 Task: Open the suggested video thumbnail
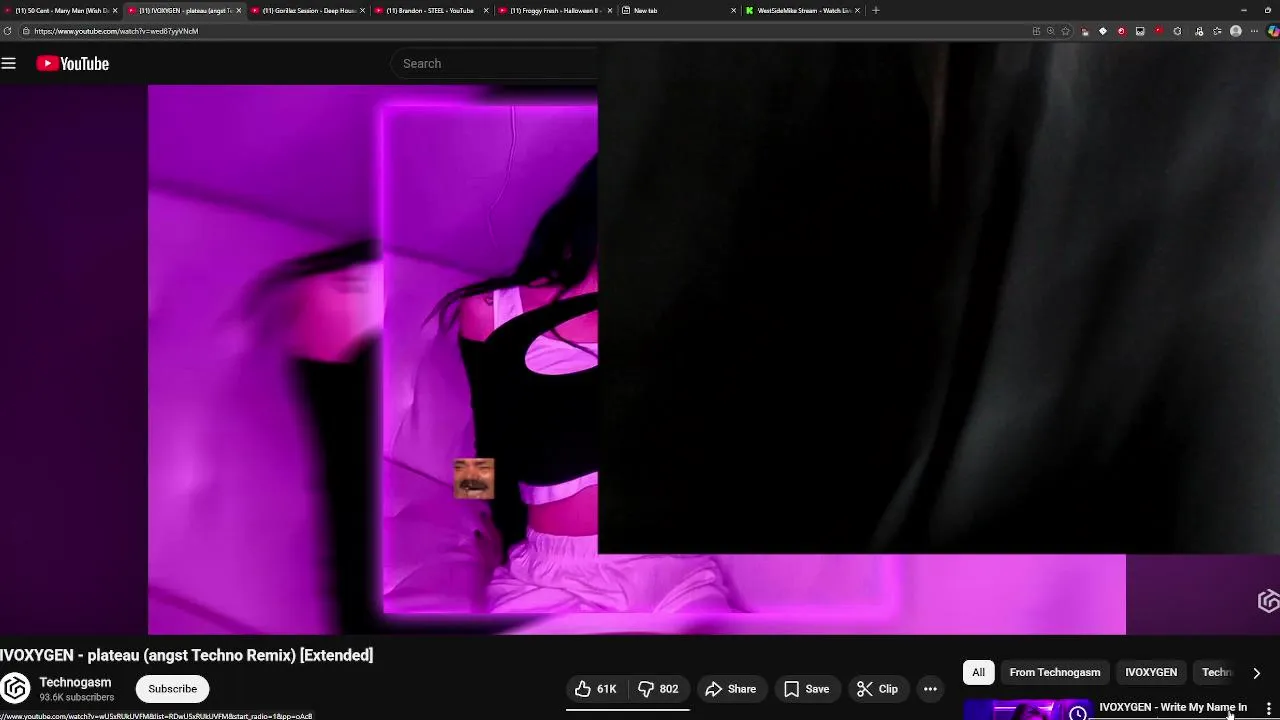pyautogui.click(x=1027, y=710)
